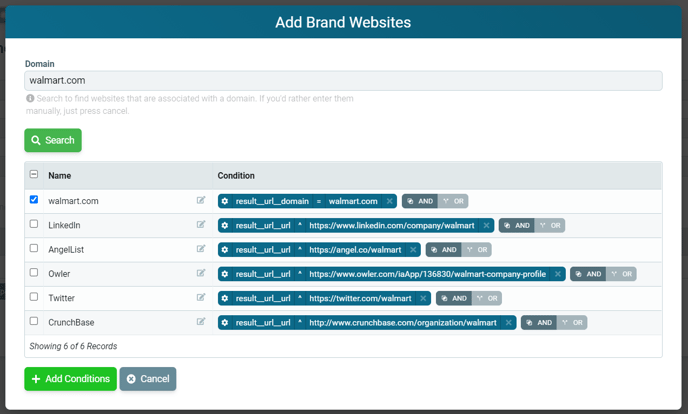Remove the CrunchBase organization condition

509,323
